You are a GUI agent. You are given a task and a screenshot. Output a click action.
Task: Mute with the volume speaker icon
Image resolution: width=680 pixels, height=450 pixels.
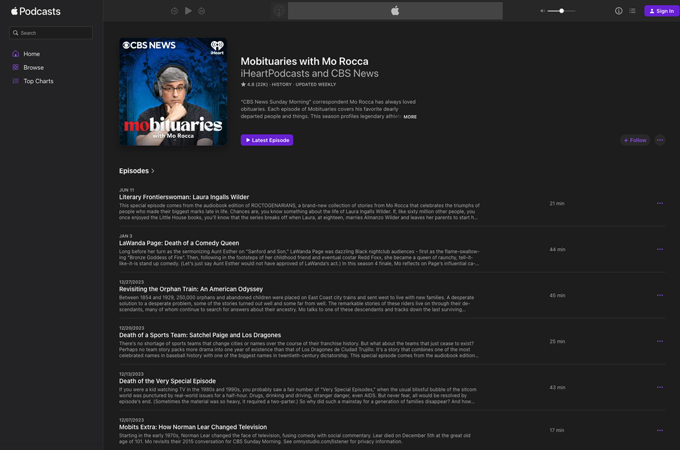tap(542, 11)
